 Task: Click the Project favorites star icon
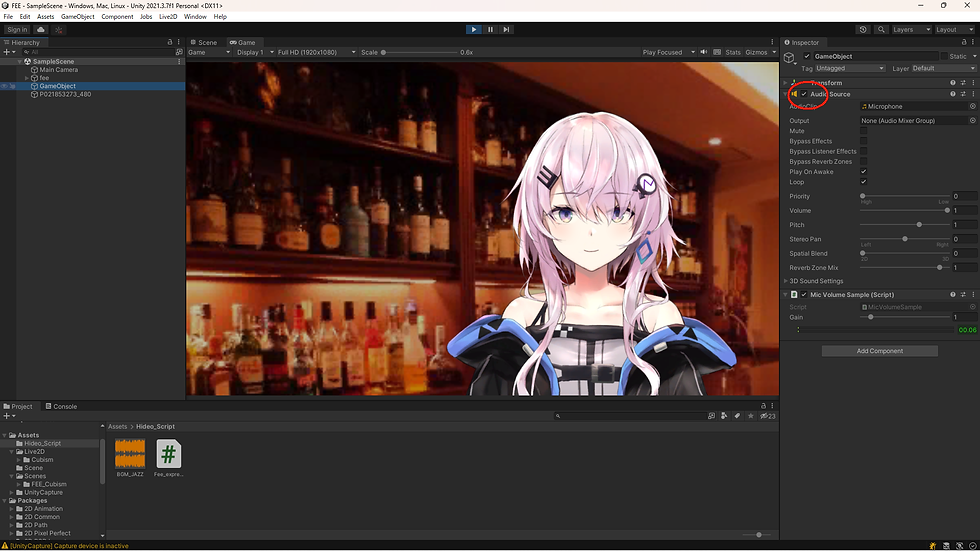pos(751,415)
